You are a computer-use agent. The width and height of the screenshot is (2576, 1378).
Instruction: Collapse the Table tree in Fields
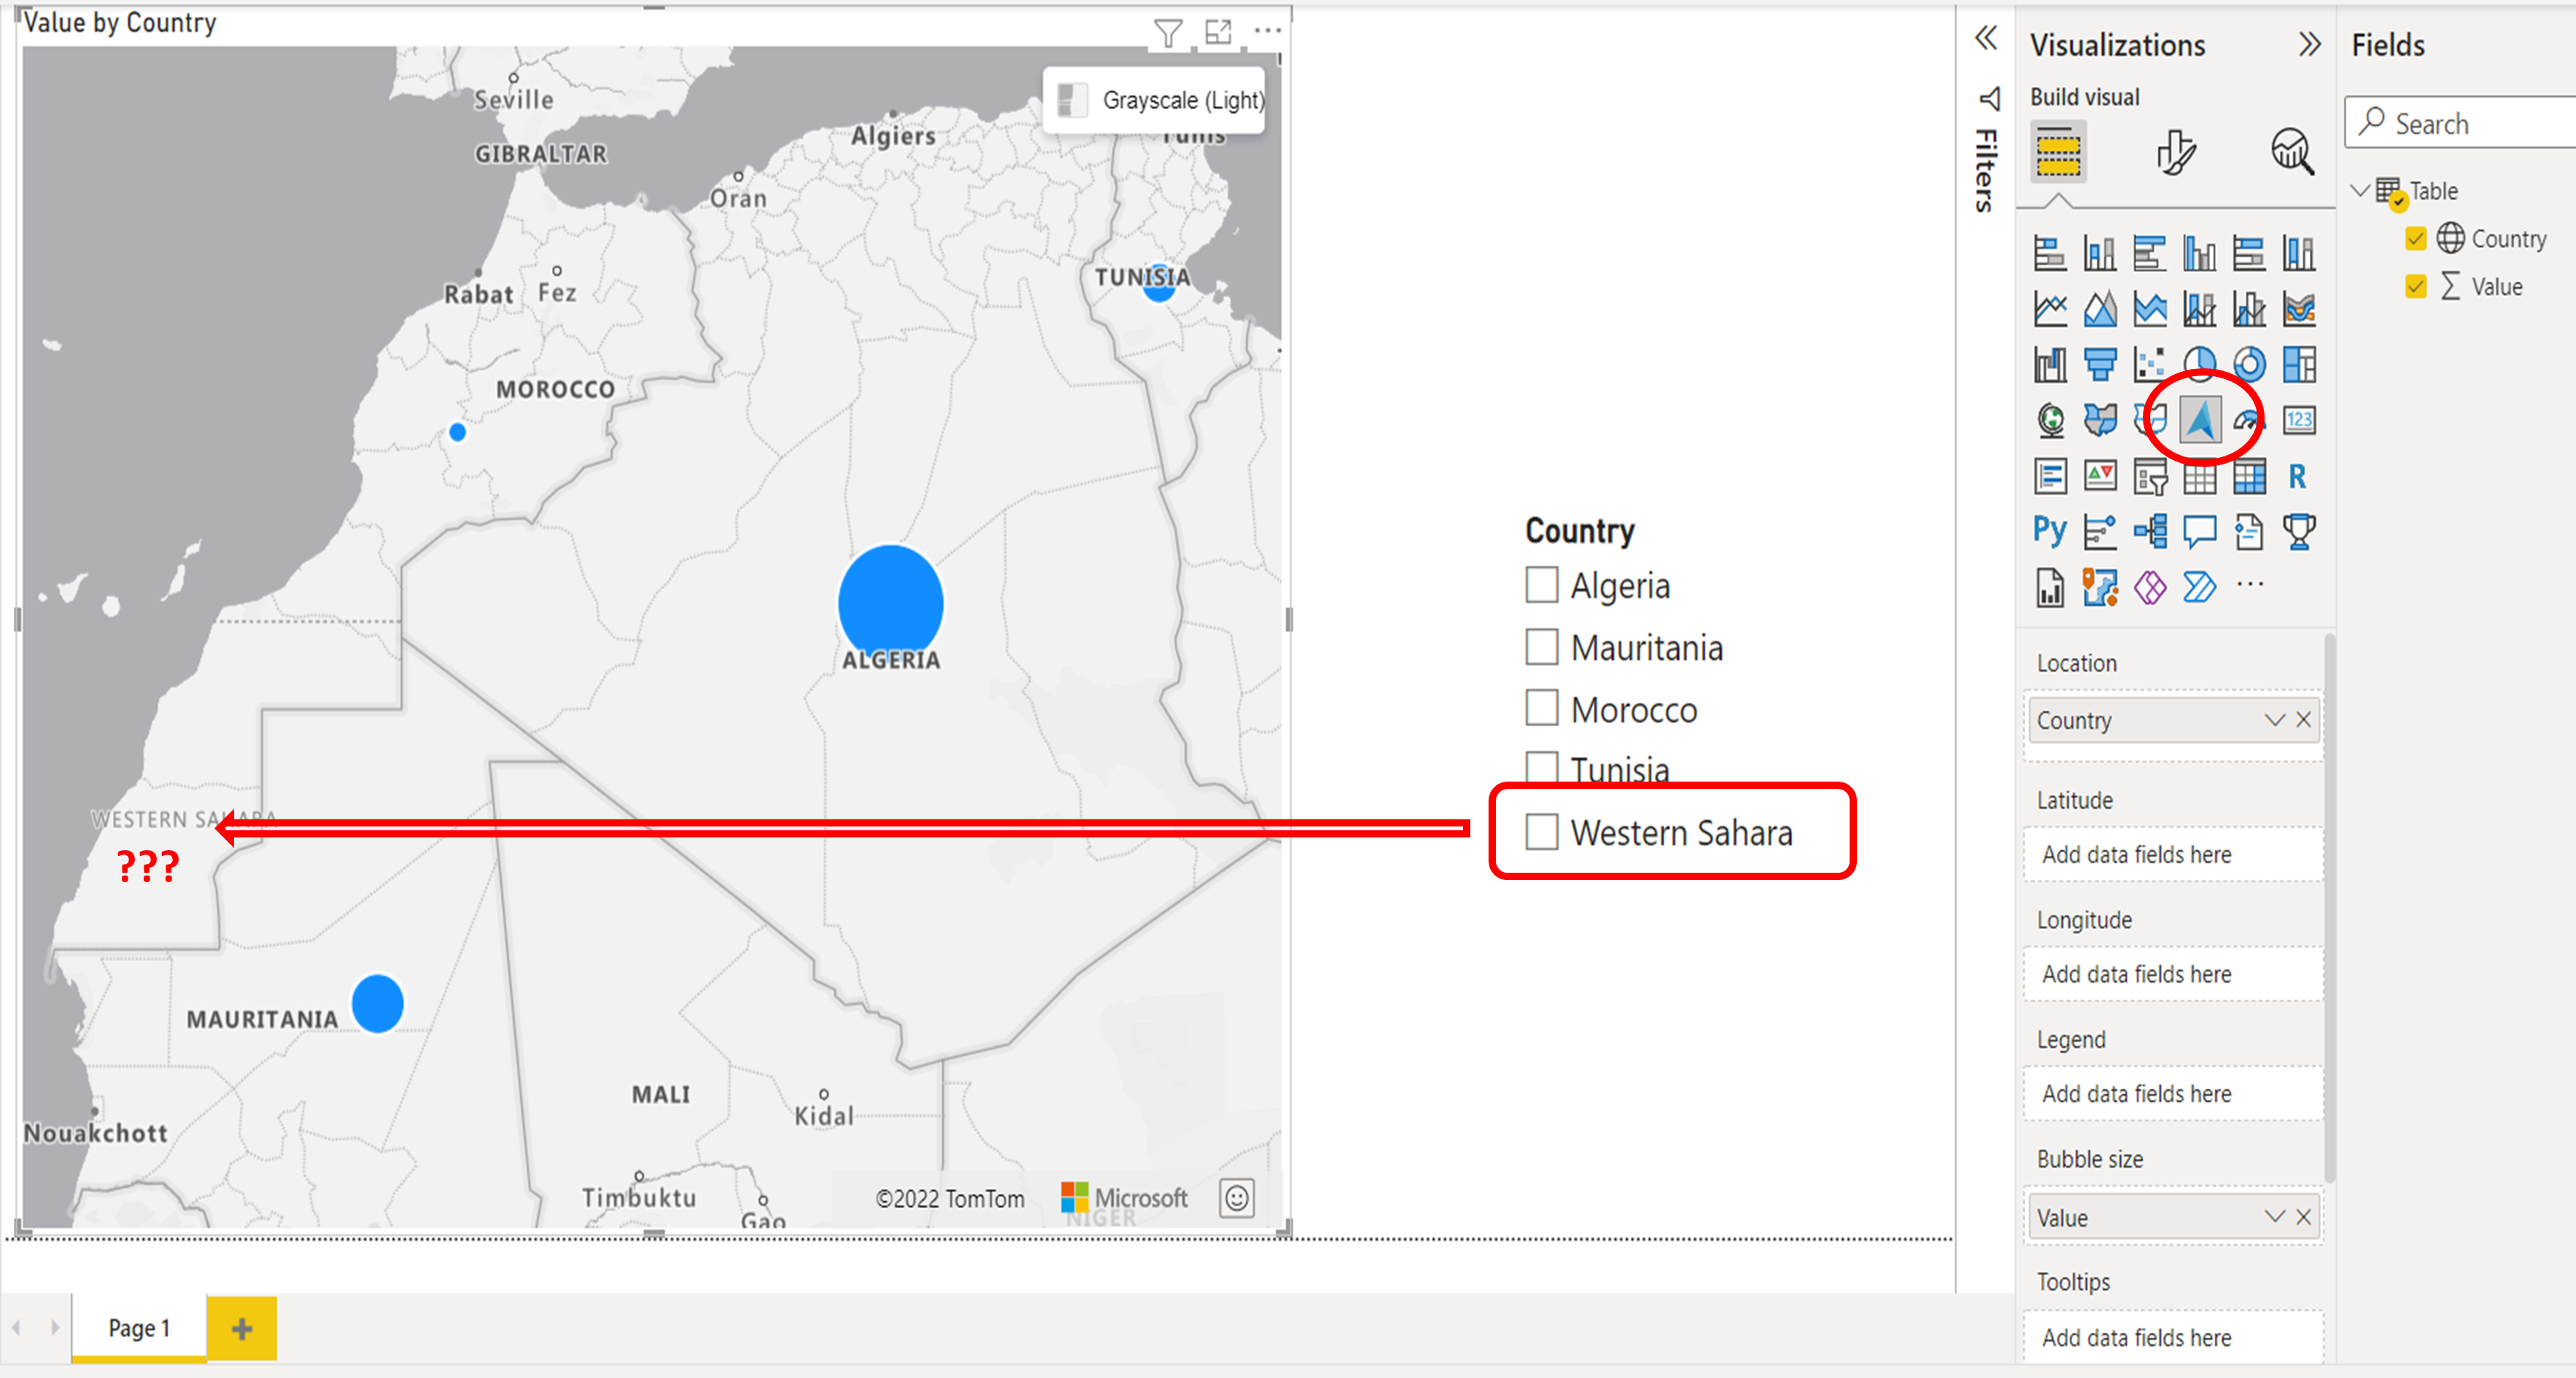pyautogui.click(x=2360, y=190)
